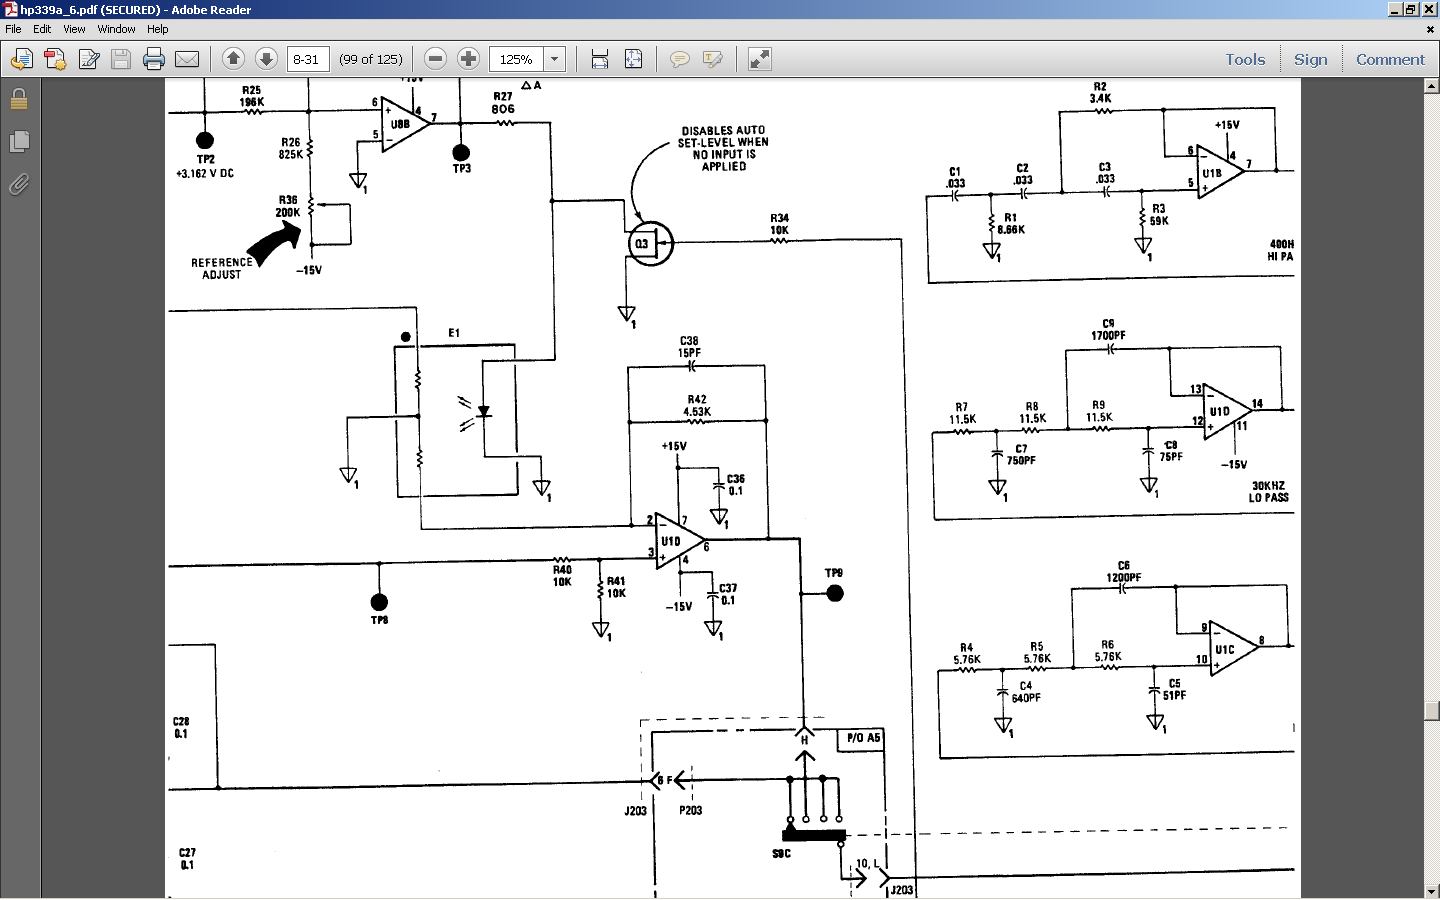Open the Tools pane
The width and height of the screenshot is (1440, 900).
tap(1245, 59)
